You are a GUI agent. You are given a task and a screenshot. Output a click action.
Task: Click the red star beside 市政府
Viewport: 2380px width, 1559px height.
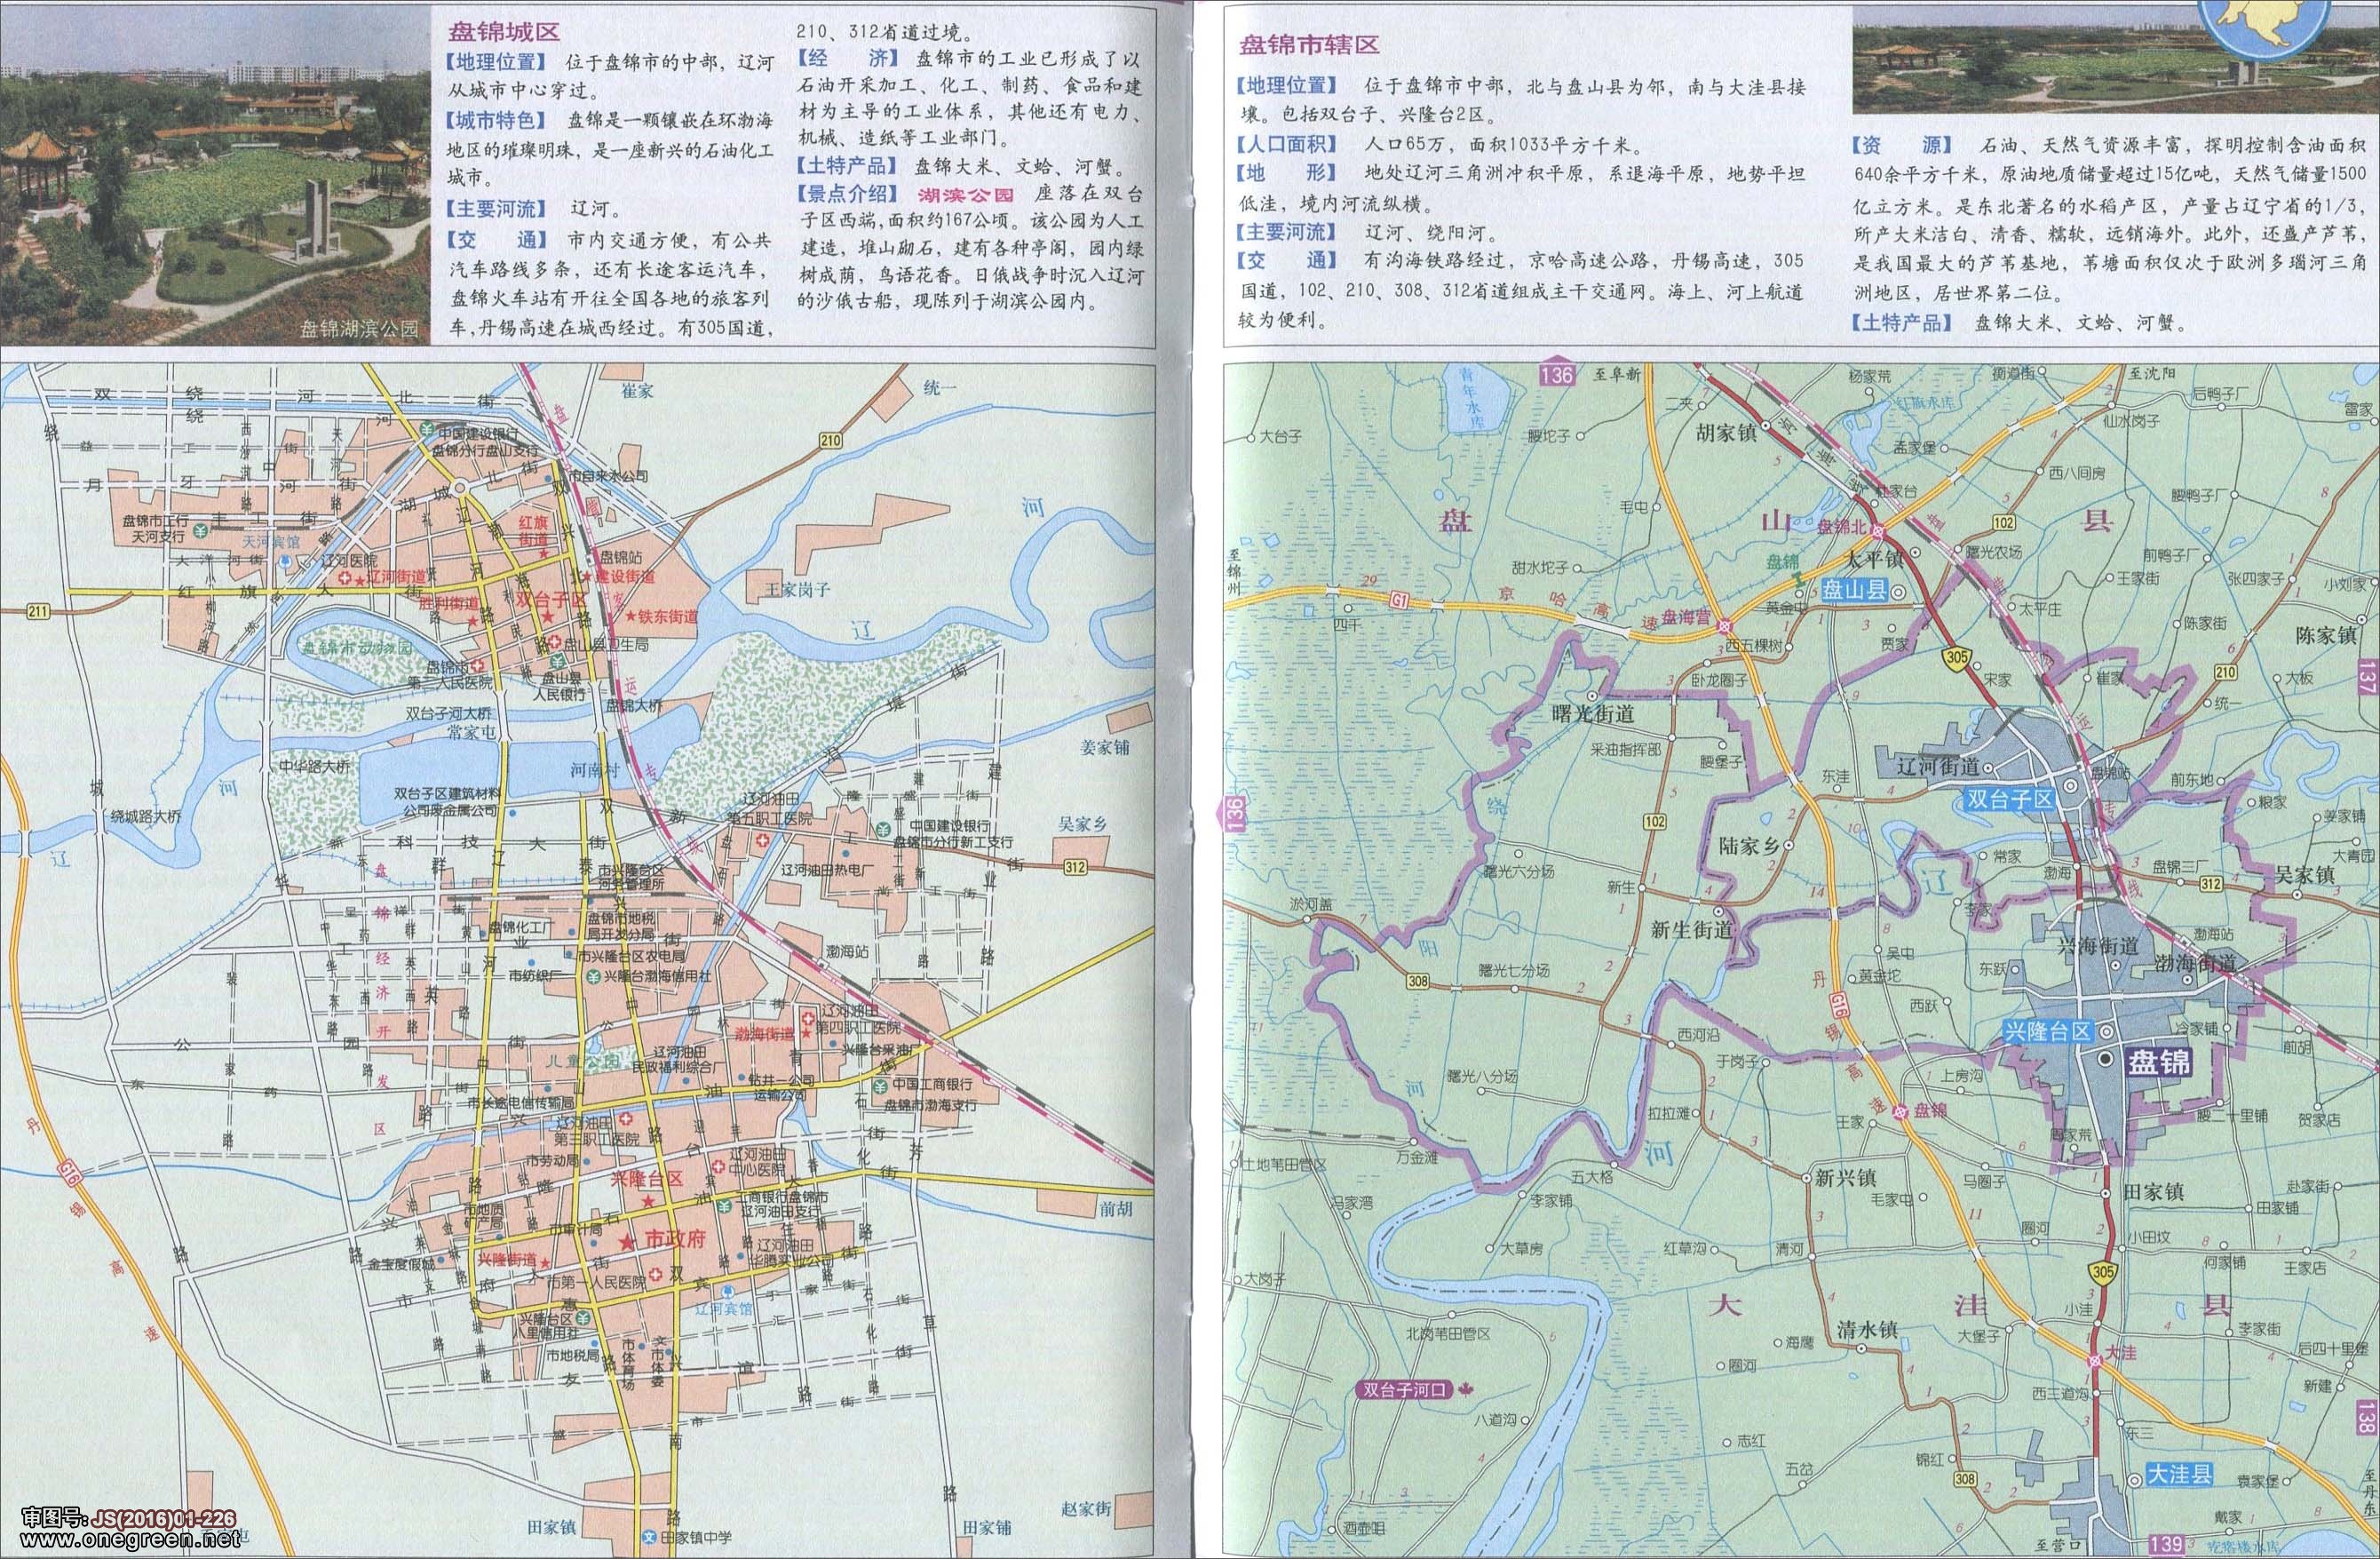[x=627, y=1242]
